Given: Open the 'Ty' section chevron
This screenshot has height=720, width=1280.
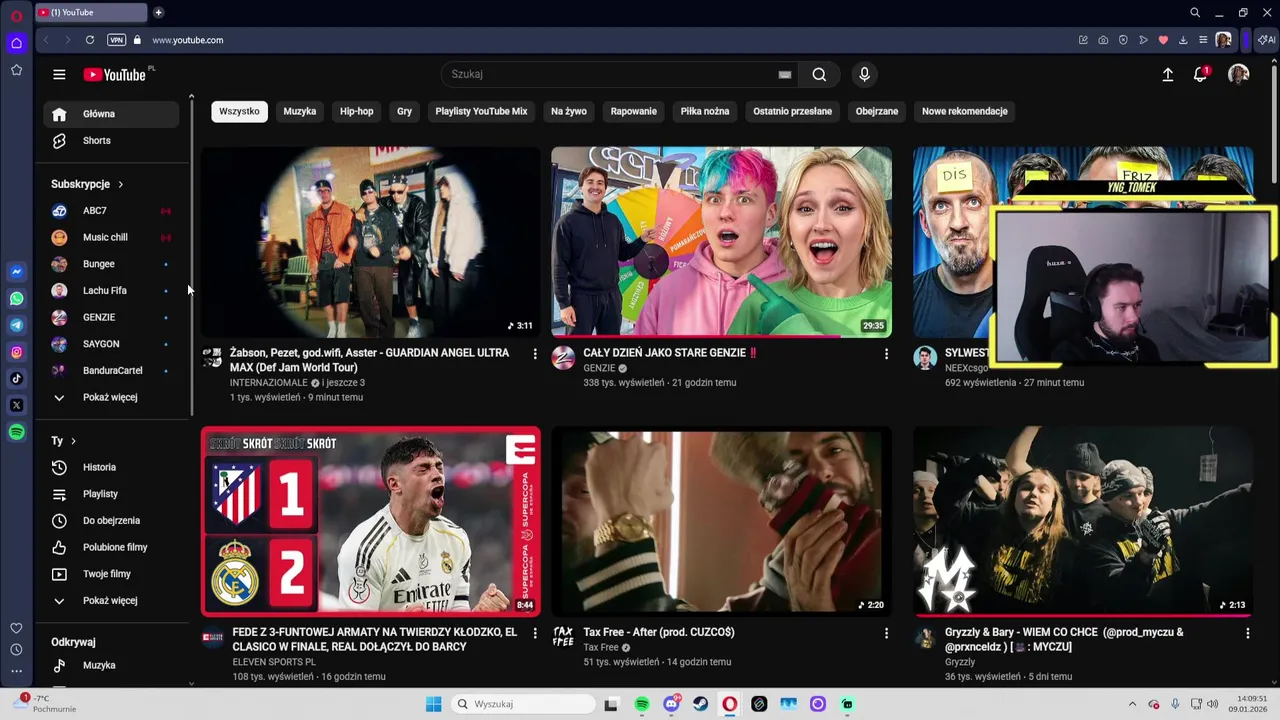Looking at the screenshot, I should pos(73,441).
